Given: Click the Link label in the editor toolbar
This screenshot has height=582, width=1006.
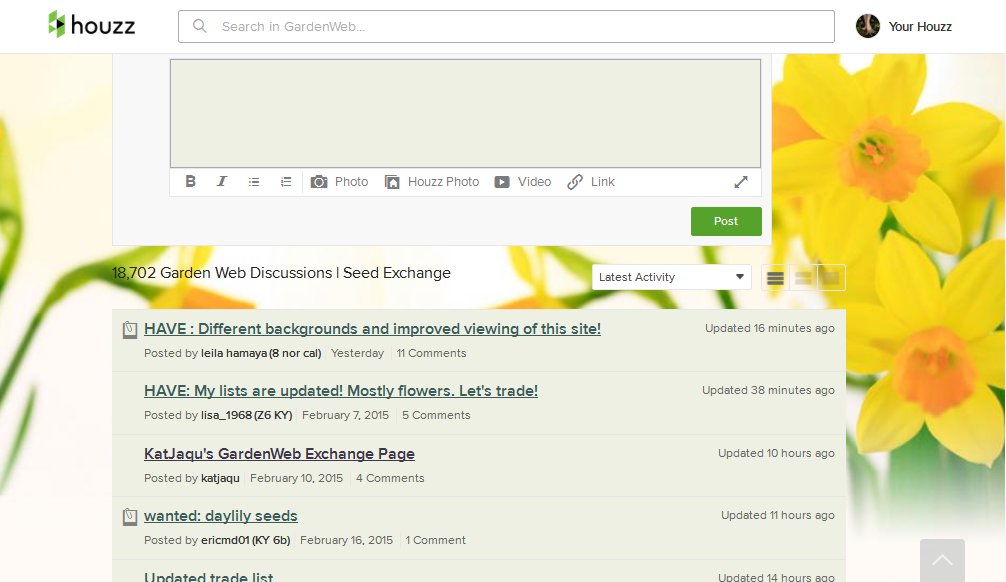Looking at the screenshot, I should pyautogui.click(x=602, y=182).
